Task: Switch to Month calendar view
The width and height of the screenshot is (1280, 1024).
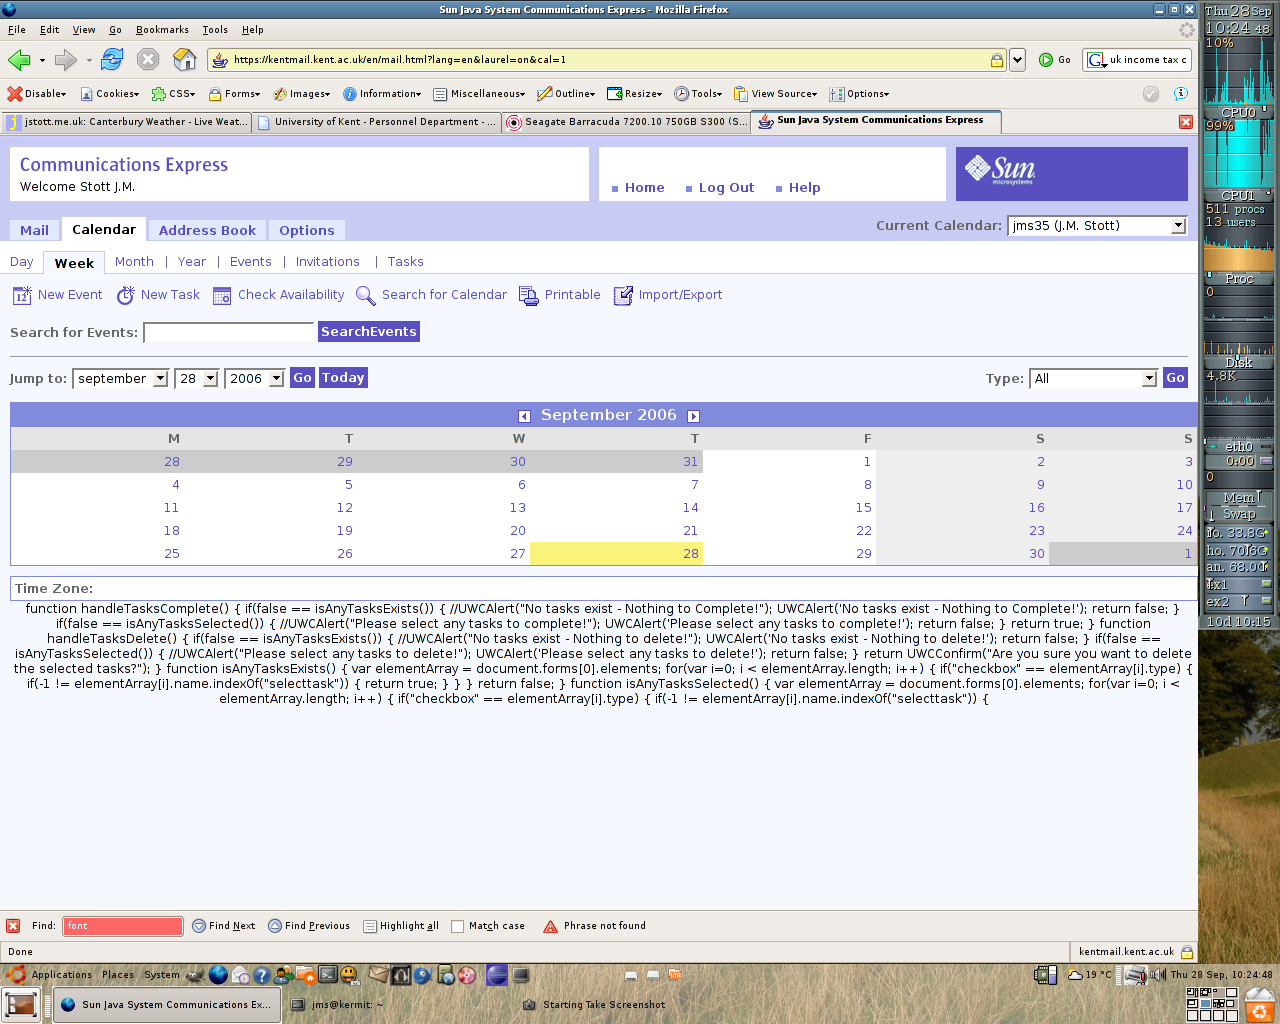Action: [134, 262]
